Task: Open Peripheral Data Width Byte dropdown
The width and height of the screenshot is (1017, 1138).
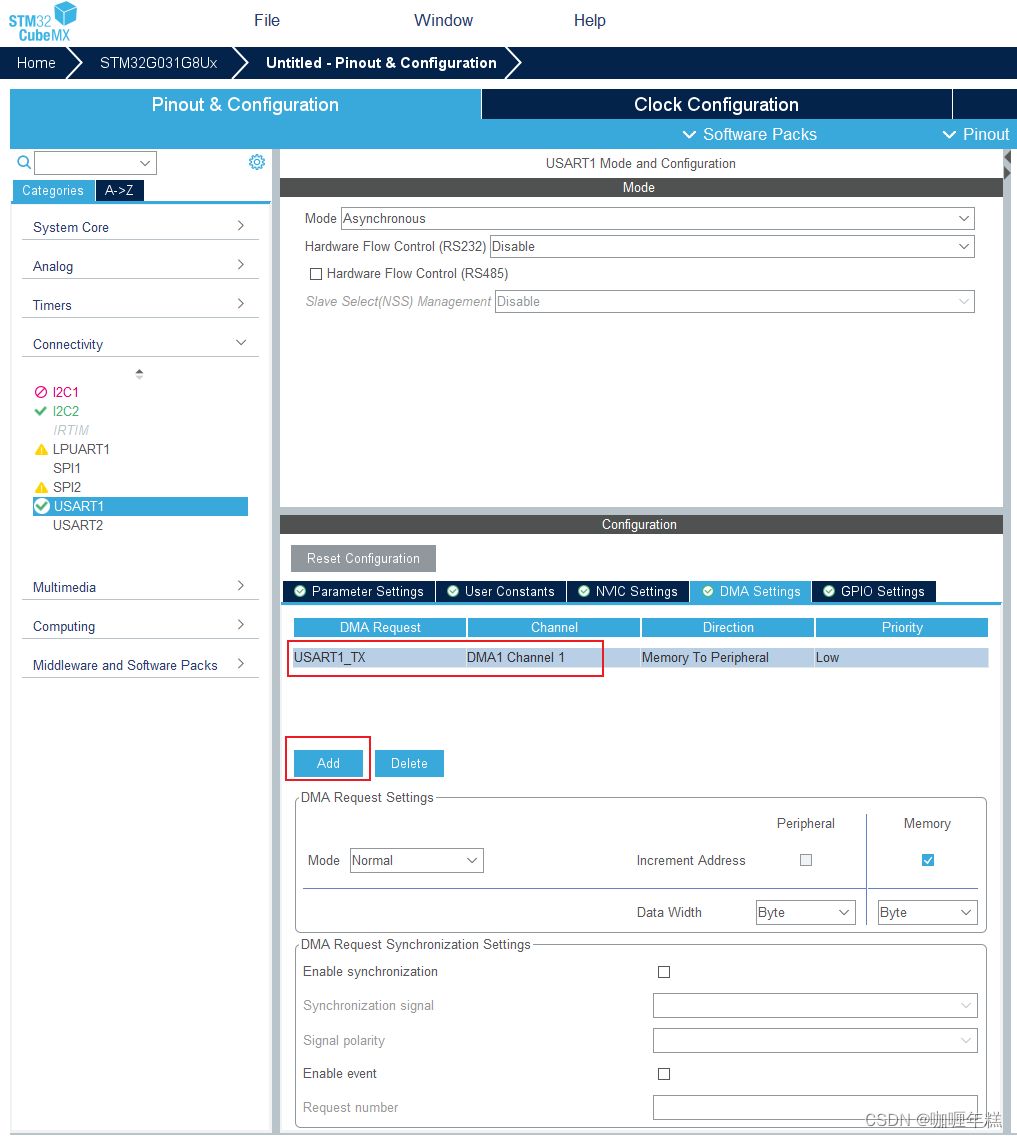Action: click(x=806, y=912)
